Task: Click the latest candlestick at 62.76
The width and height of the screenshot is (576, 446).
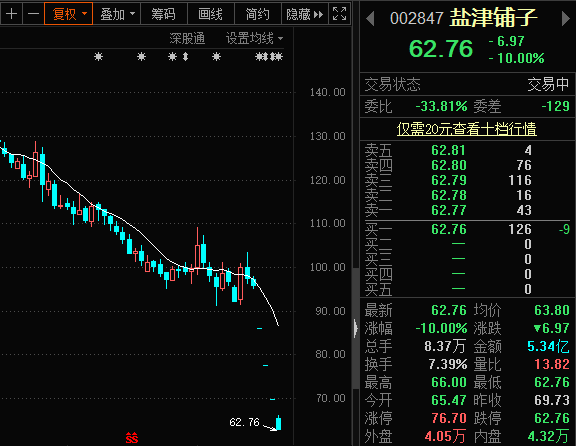Action: [x=278, y=422]
